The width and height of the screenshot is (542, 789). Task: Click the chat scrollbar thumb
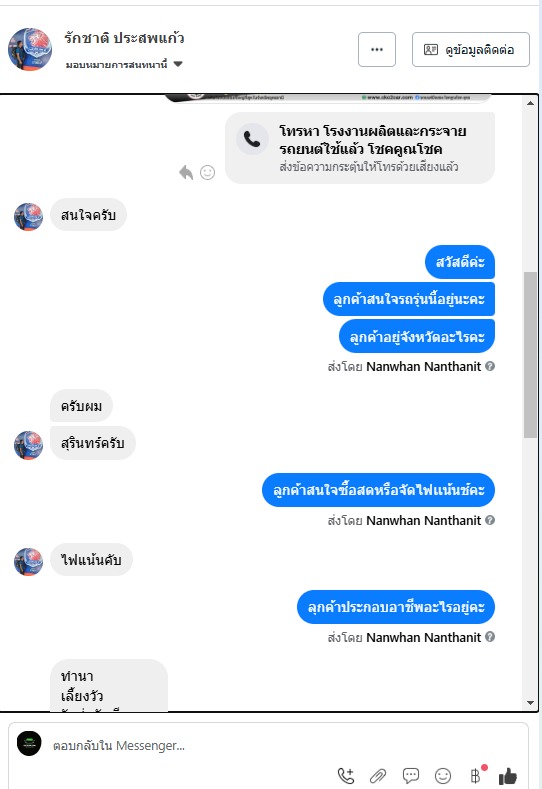coord(530,355)
